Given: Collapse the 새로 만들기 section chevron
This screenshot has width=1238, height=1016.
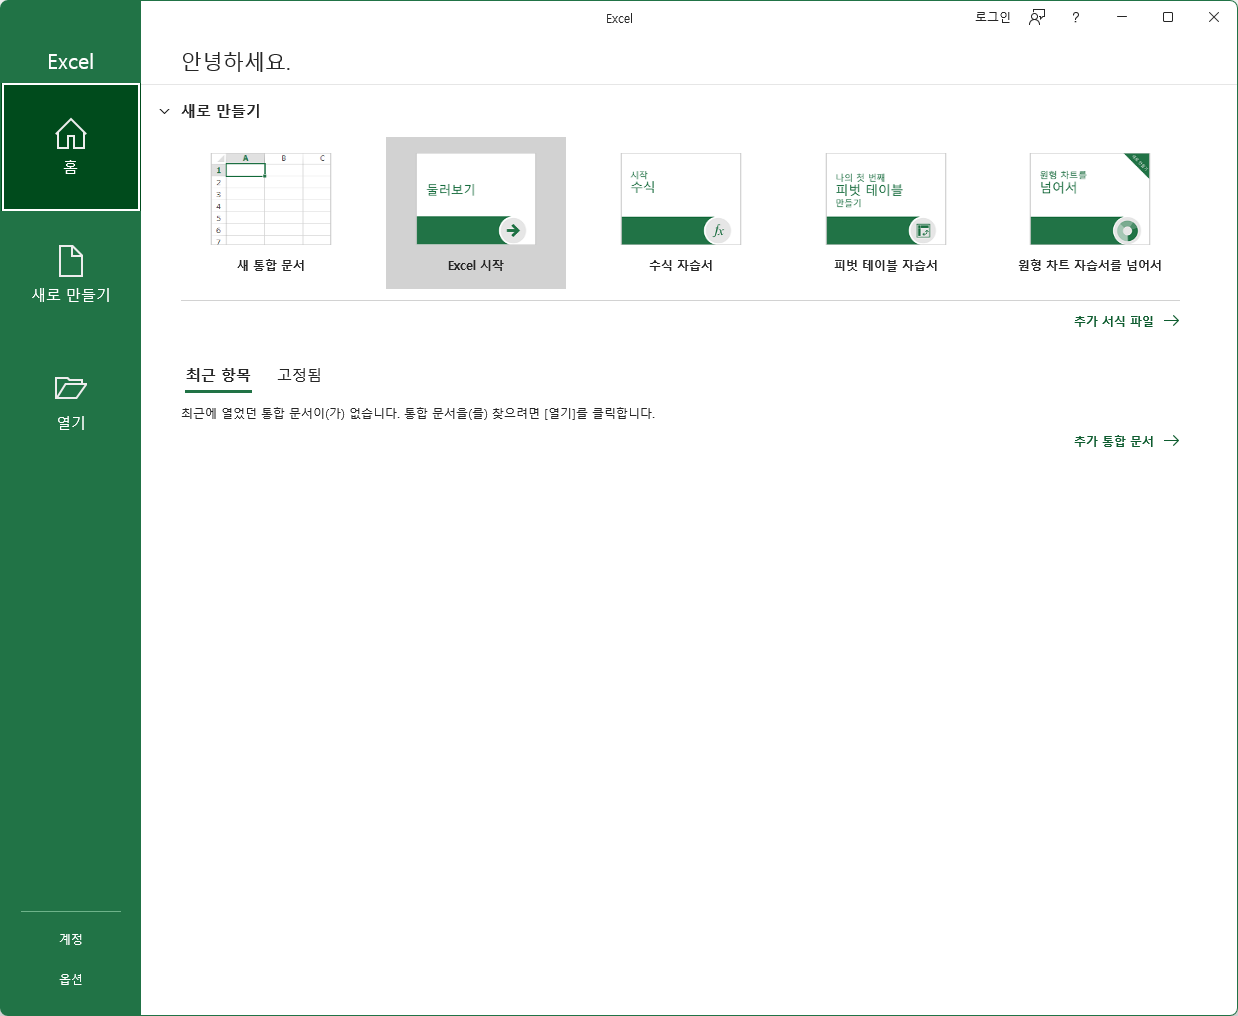Looking at the screenshot, I should click(x=165, y=111).
